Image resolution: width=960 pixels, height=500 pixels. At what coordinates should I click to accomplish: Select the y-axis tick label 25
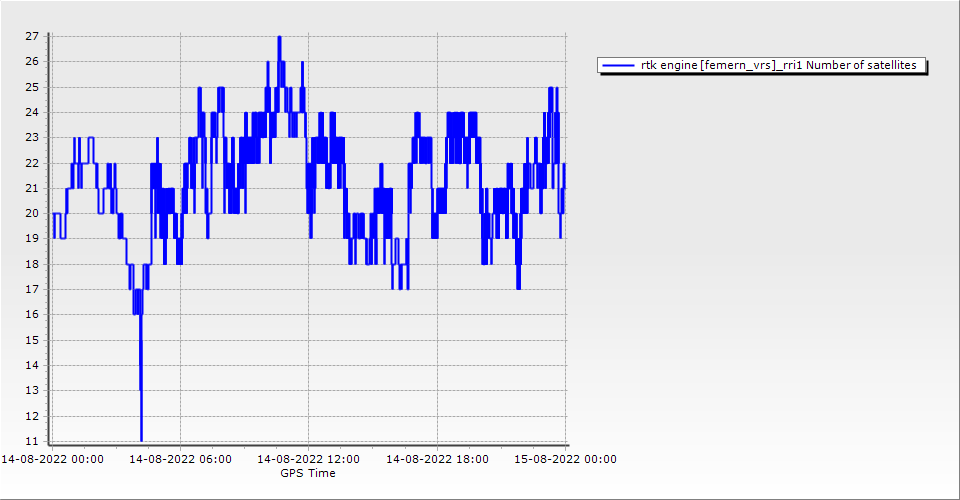[32, 87]
